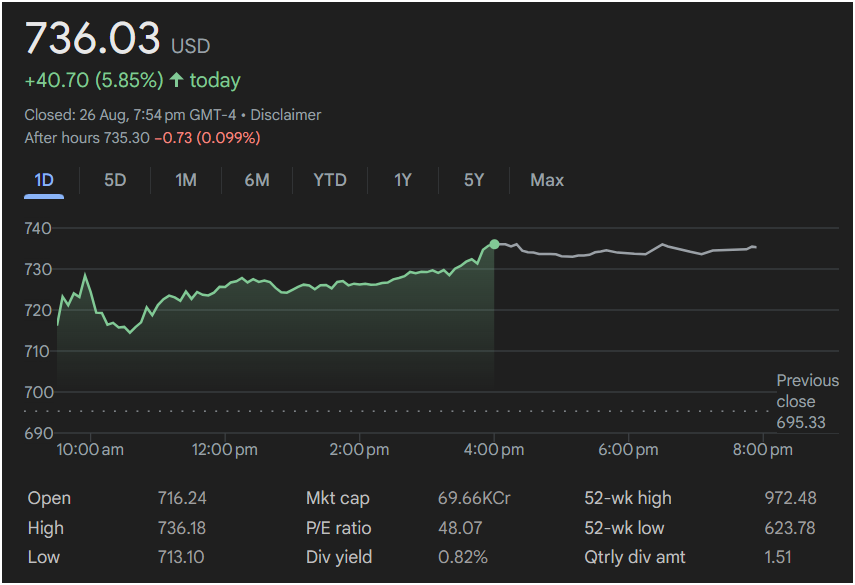Switch to YTD chart view
The height and width of the screenshot is (585, 855).
coord(330,180)
